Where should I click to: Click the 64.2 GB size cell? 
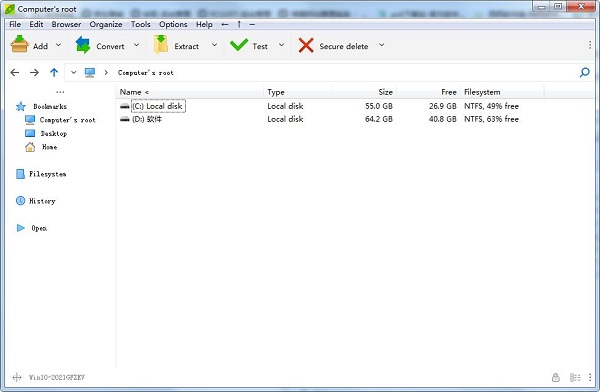tap(379, 119)
